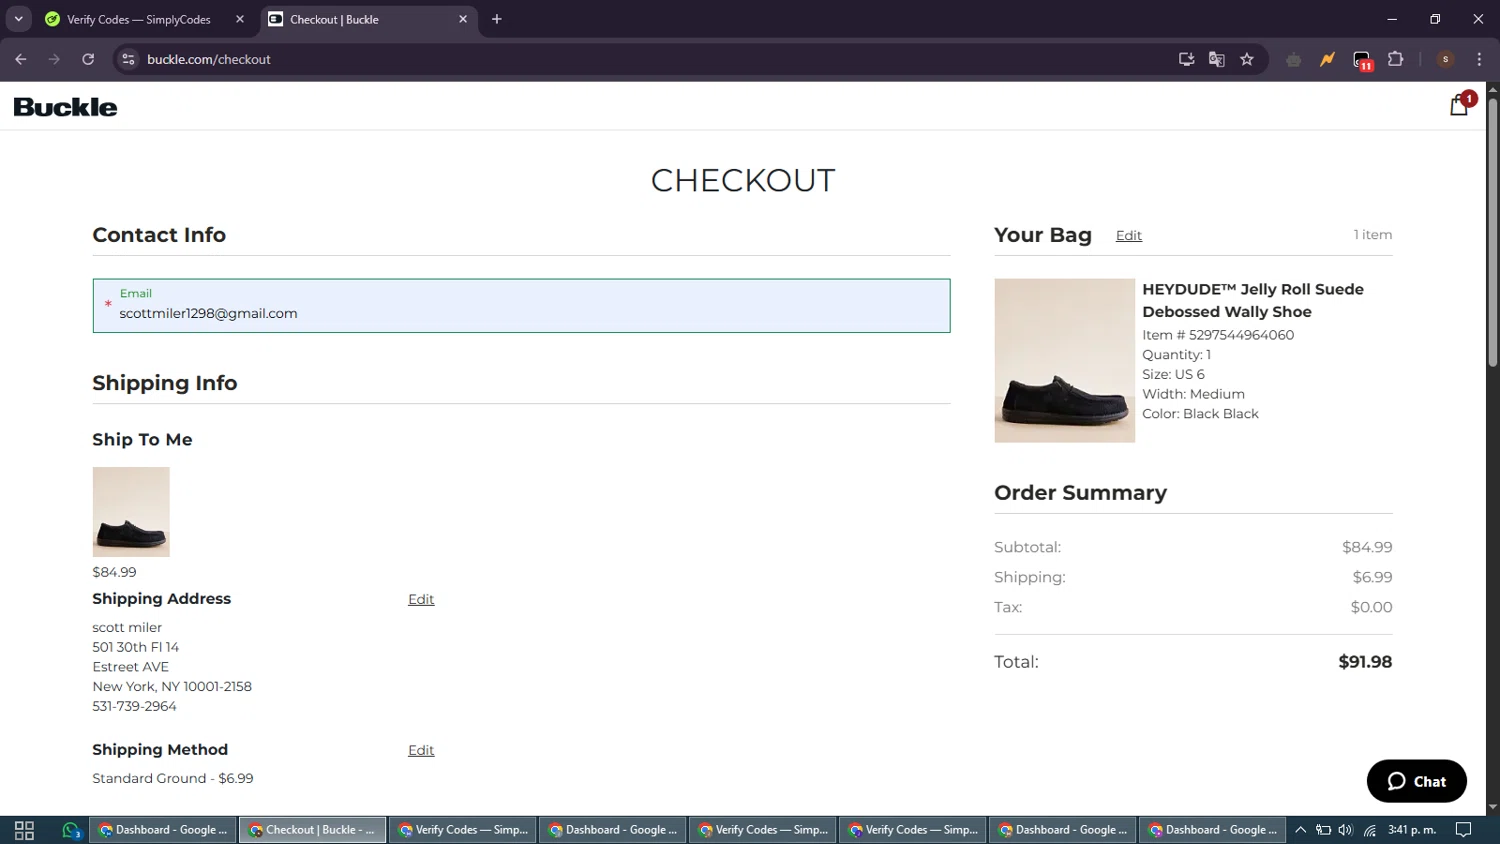Click the orange lightning extension icon

pos(1327,59)
